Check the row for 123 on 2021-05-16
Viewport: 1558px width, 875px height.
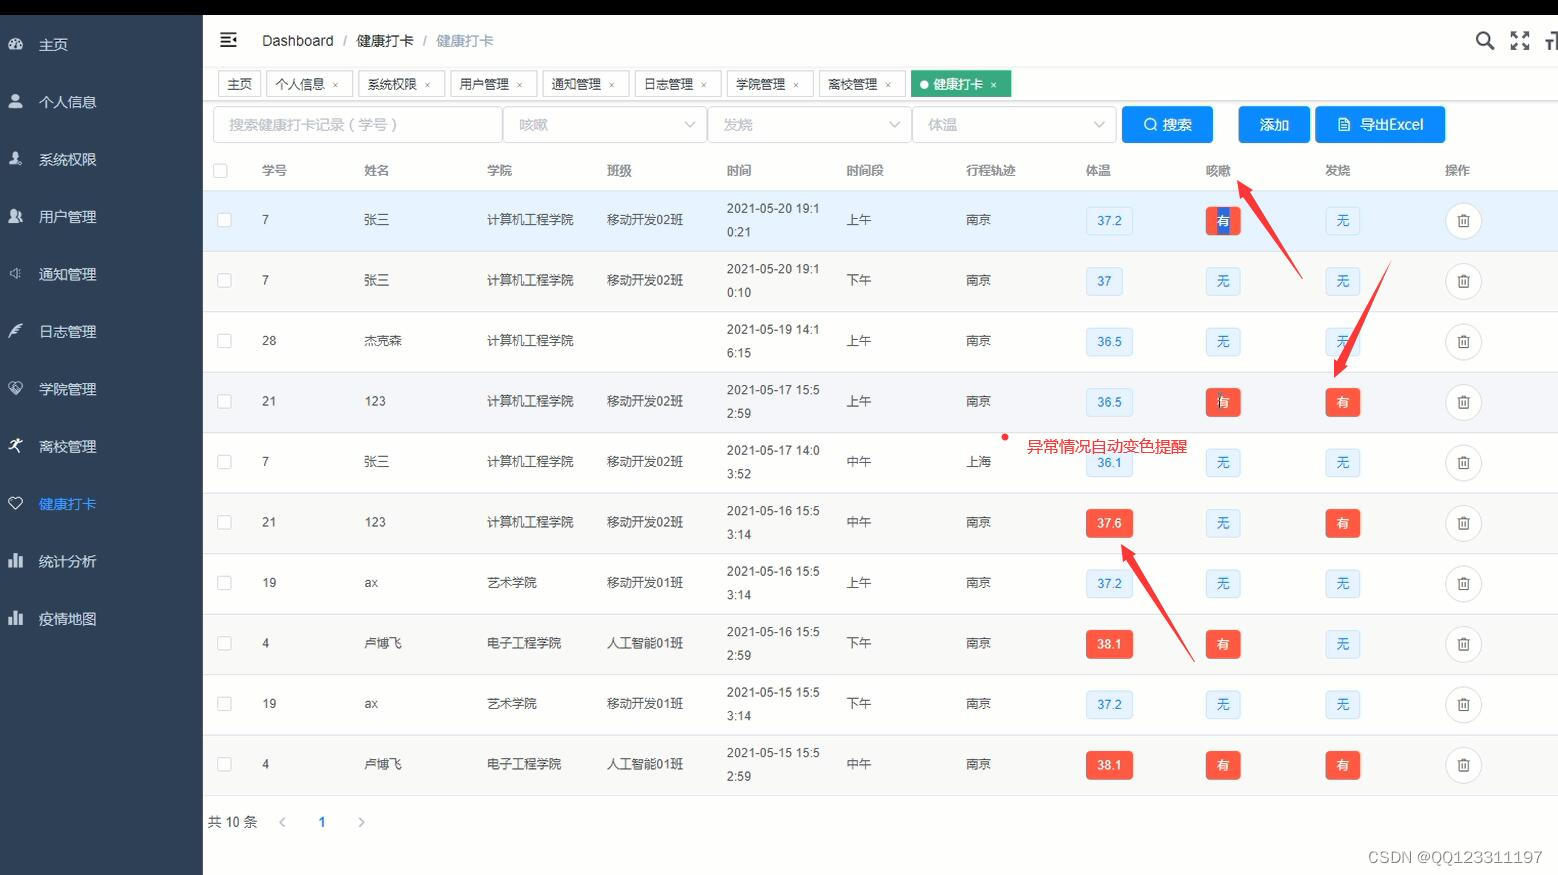224,523
